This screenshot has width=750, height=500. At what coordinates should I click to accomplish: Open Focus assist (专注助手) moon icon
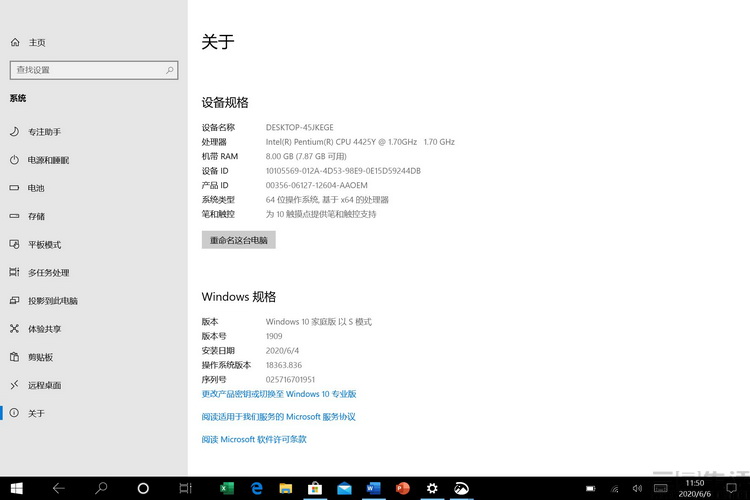pyautogui.click(x=14, y=132)
